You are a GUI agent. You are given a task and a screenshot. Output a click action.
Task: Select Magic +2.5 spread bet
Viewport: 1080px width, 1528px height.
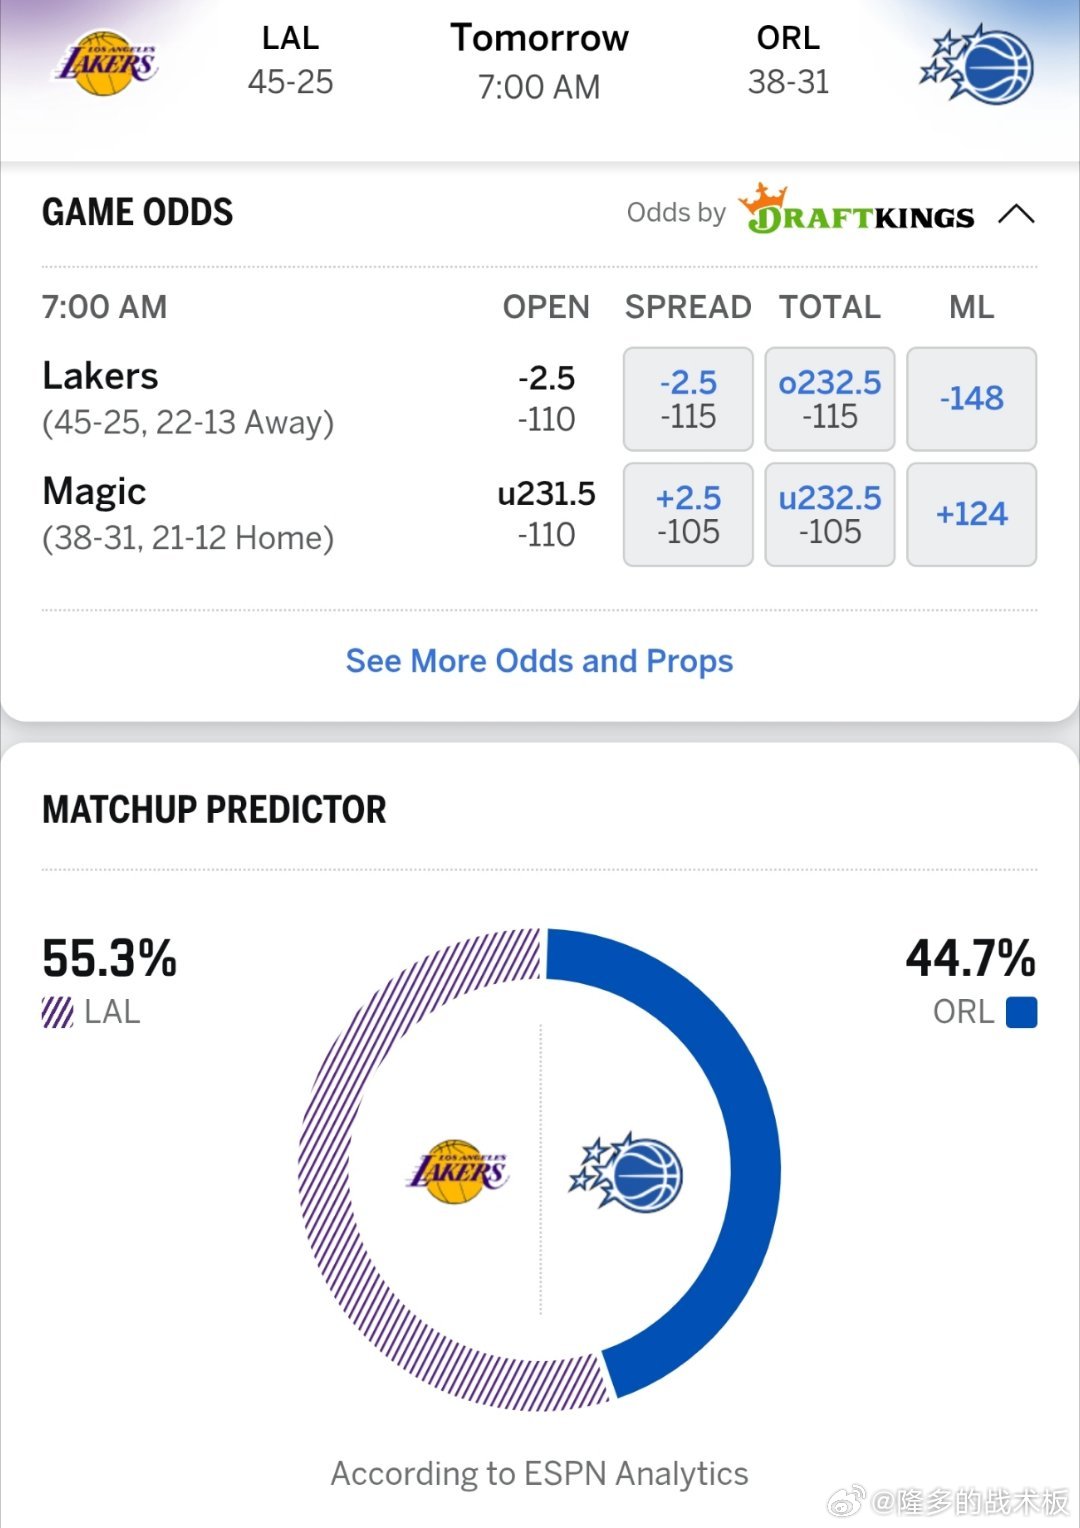pos(688,514)
